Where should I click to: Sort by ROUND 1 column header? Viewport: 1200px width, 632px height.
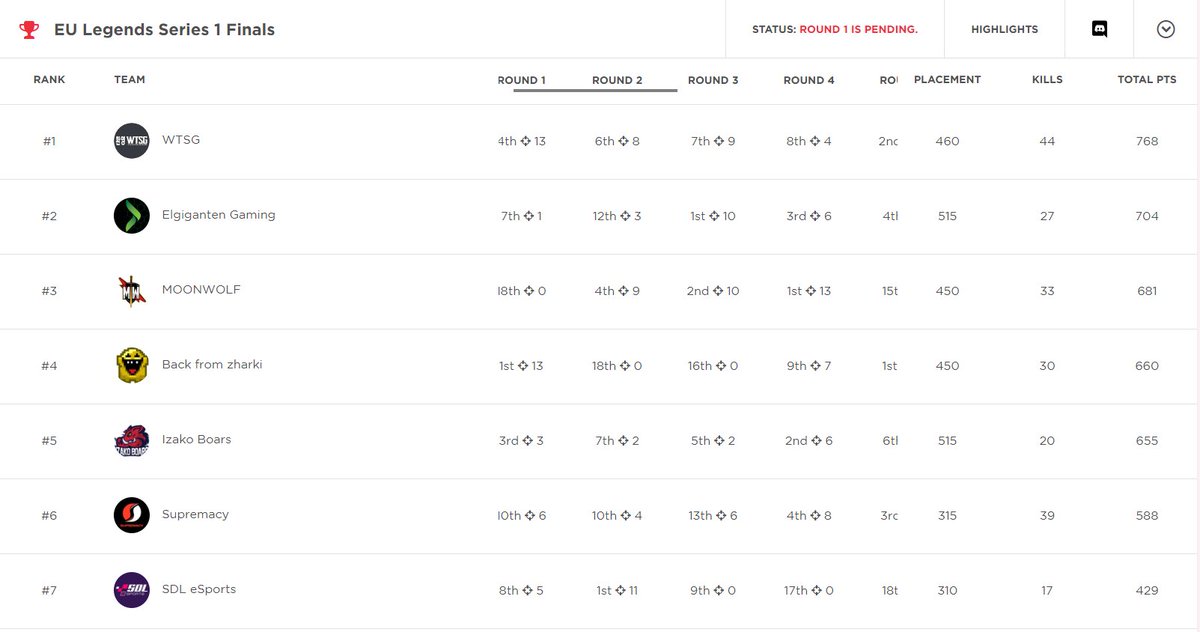coord(521,80)
